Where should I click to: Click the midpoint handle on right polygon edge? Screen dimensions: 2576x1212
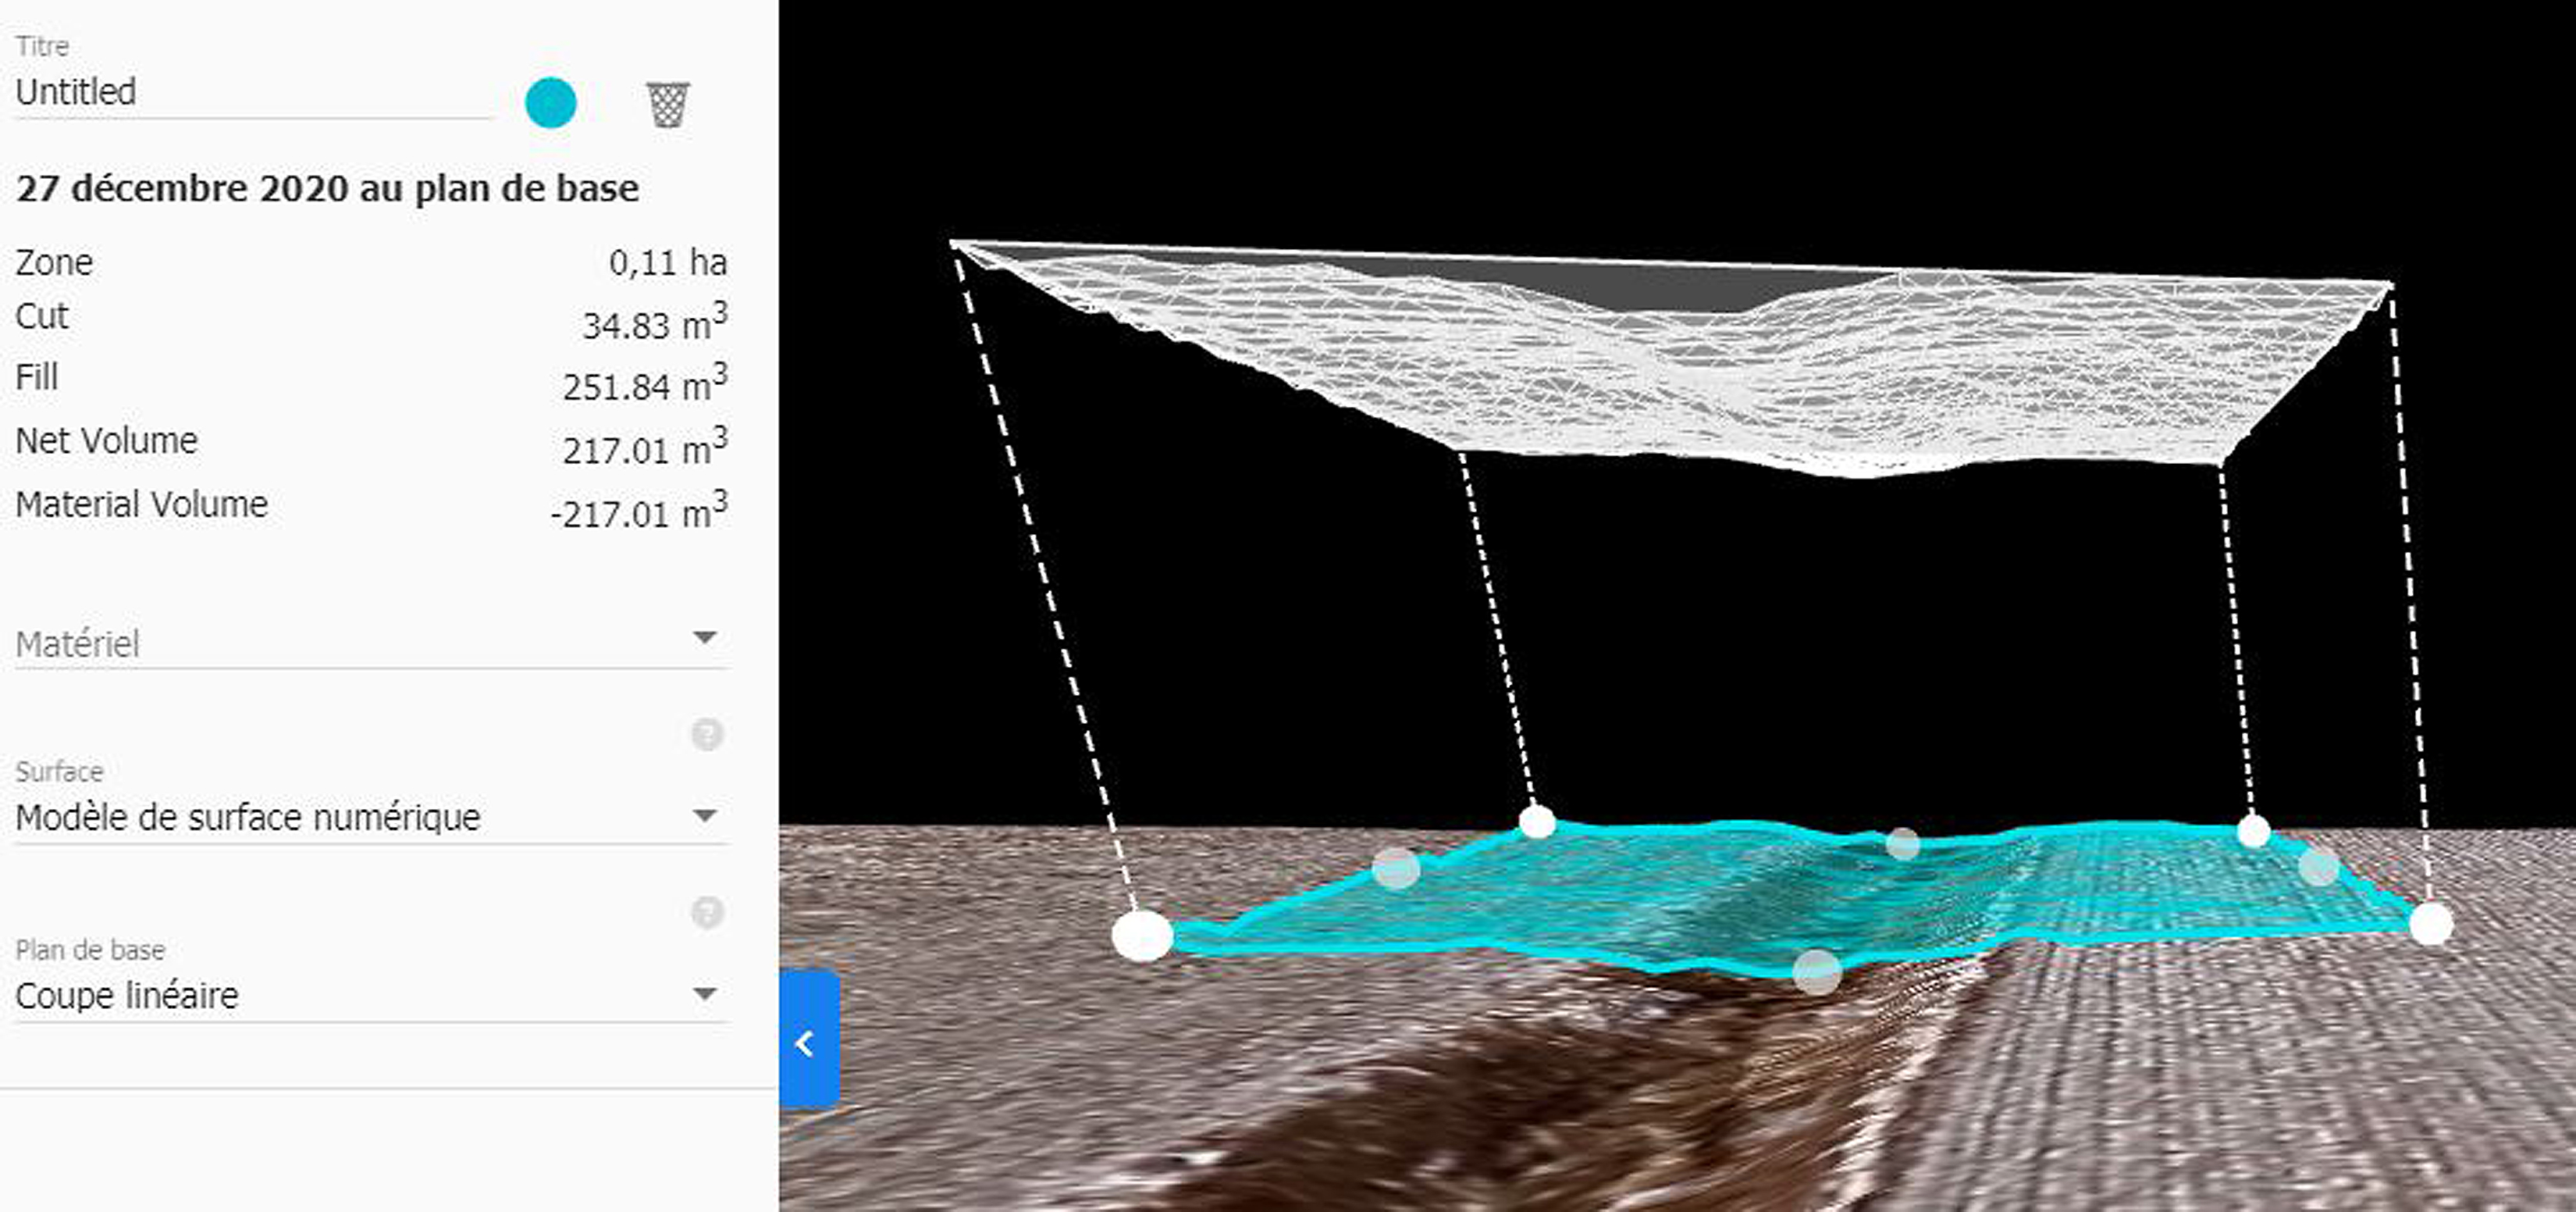(x=2318, y=866)
